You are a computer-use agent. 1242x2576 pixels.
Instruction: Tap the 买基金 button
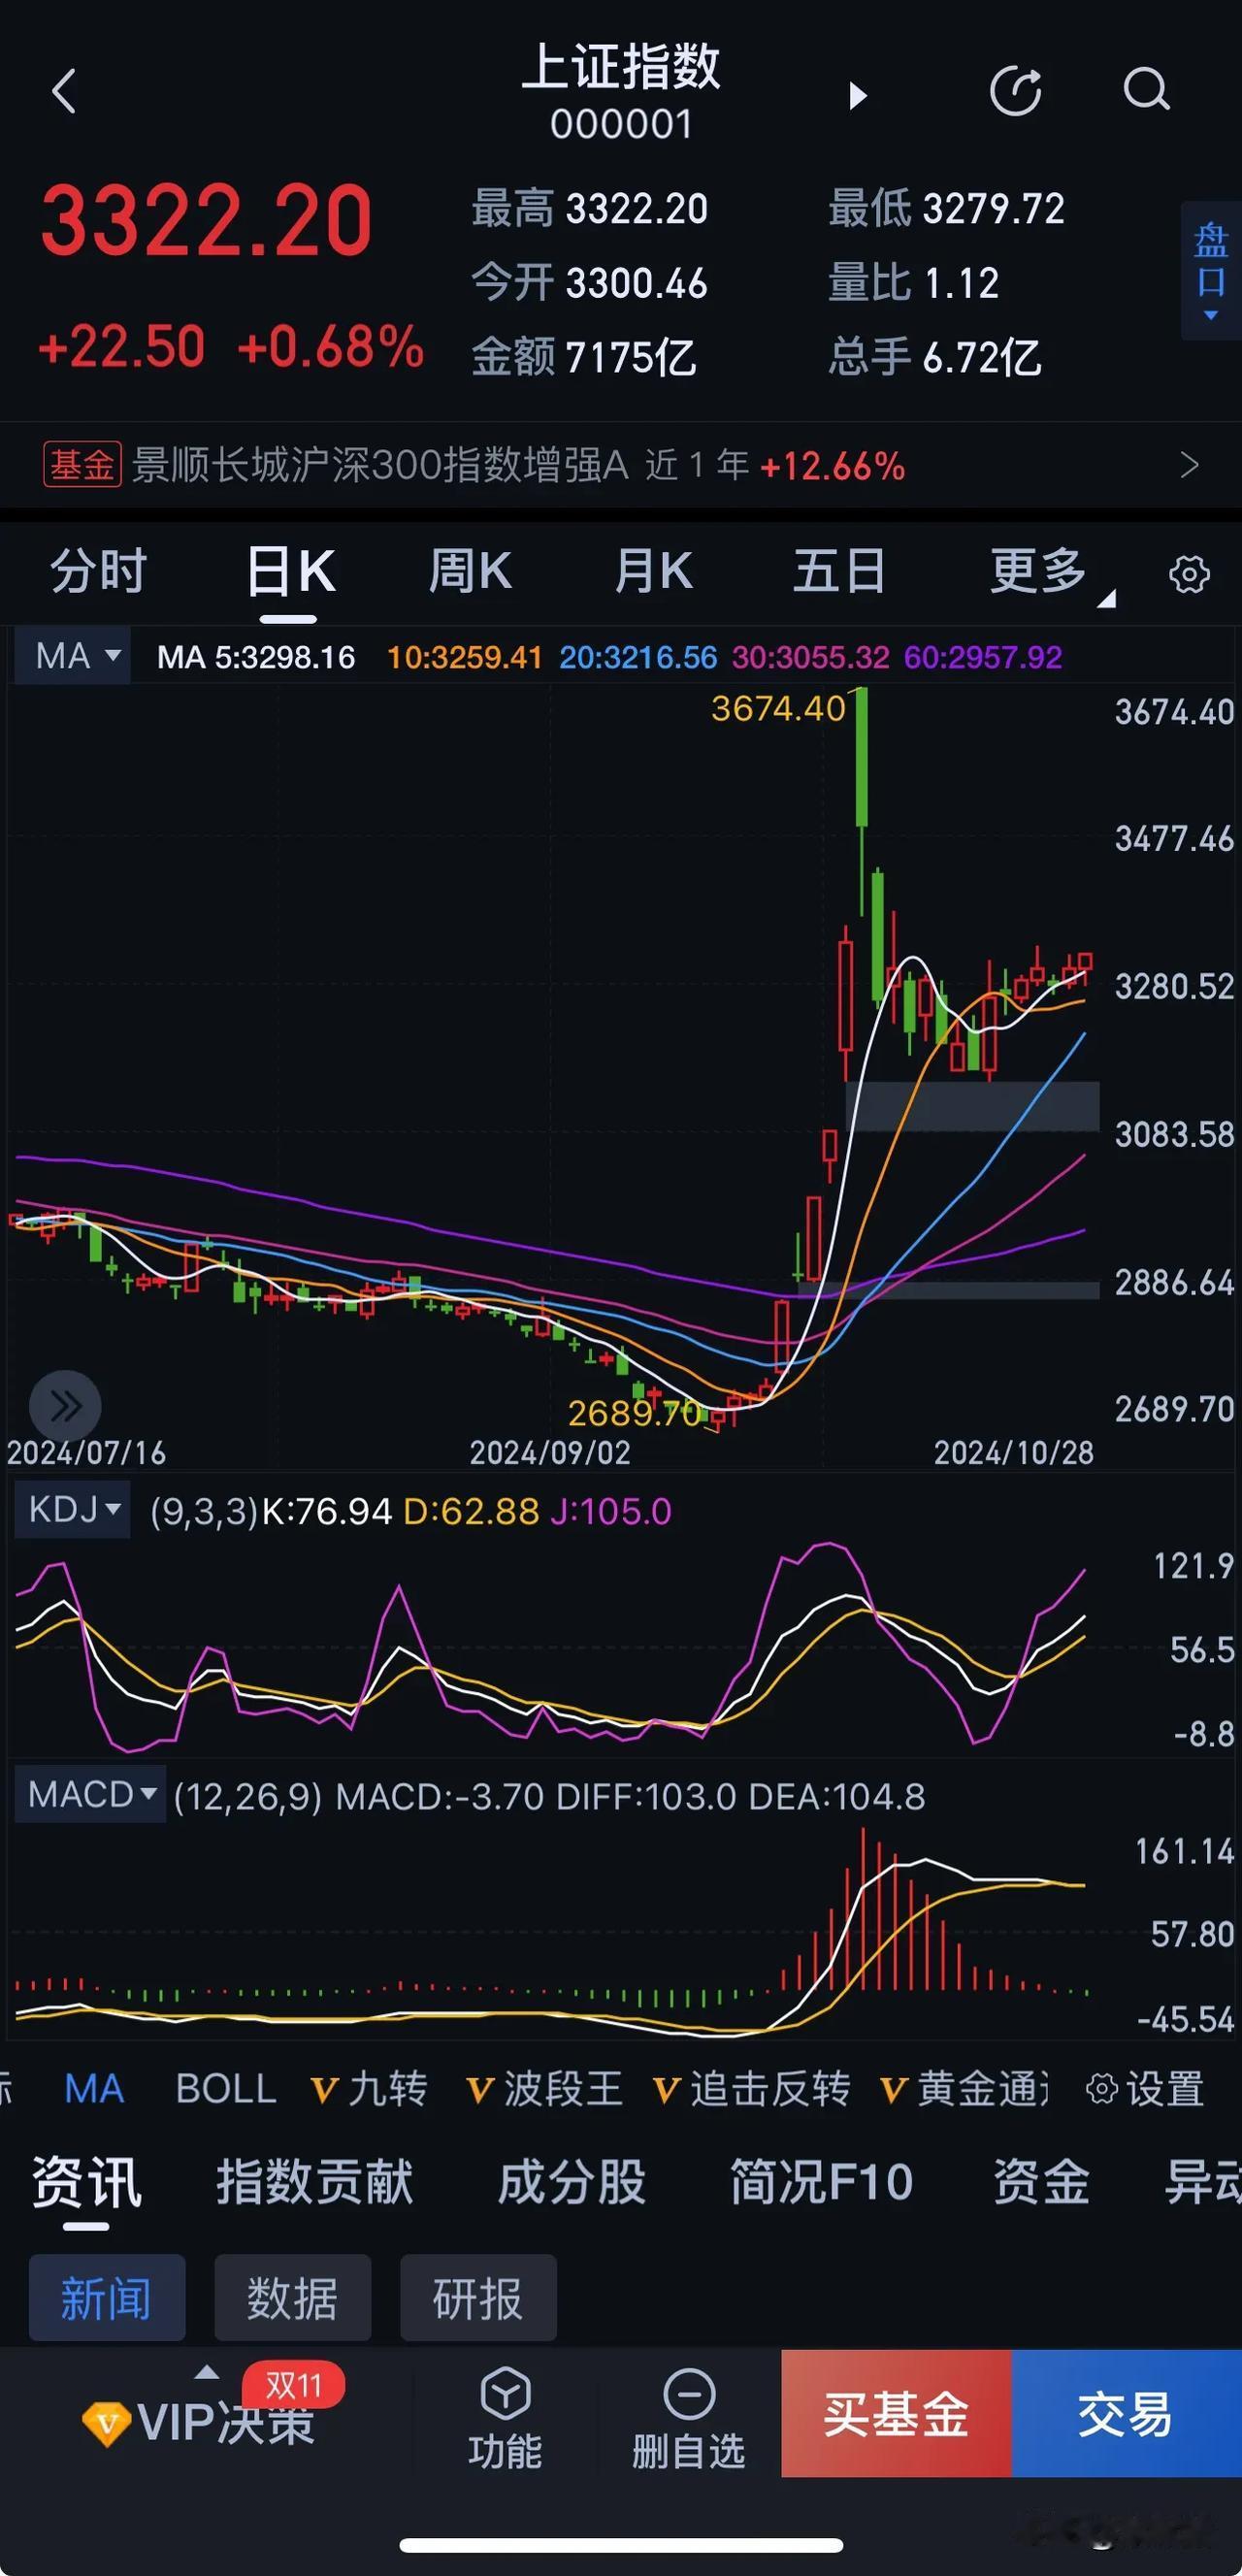[896, 2413]
